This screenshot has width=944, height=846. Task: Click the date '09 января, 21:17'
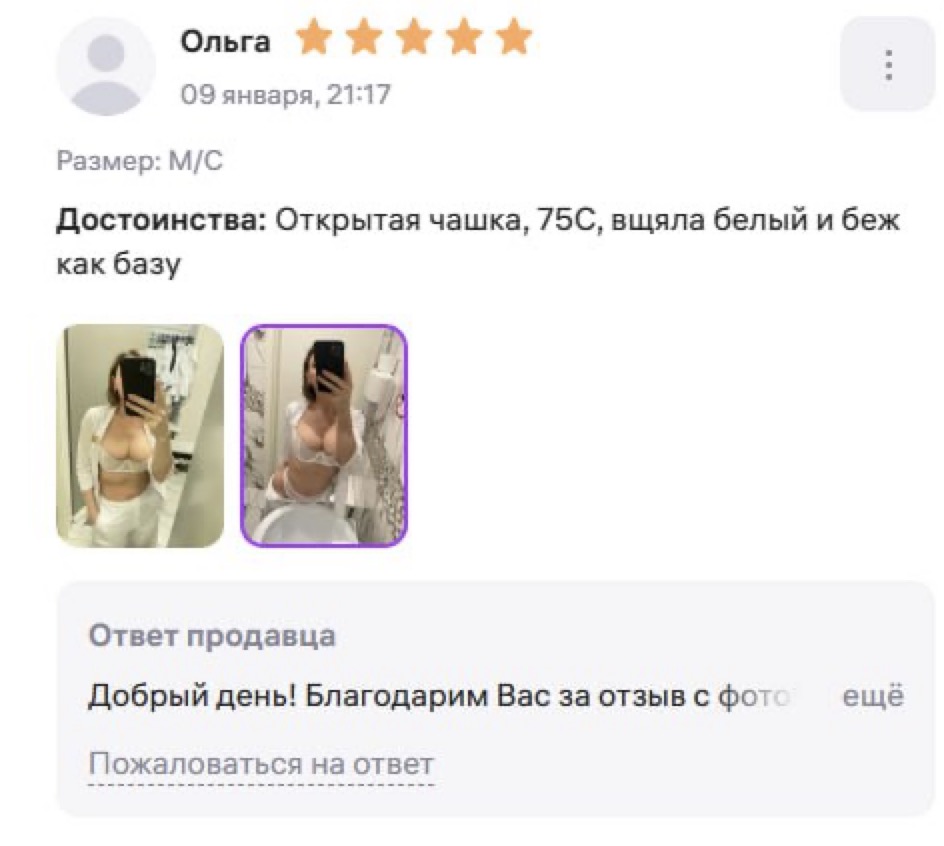(286, 95)
